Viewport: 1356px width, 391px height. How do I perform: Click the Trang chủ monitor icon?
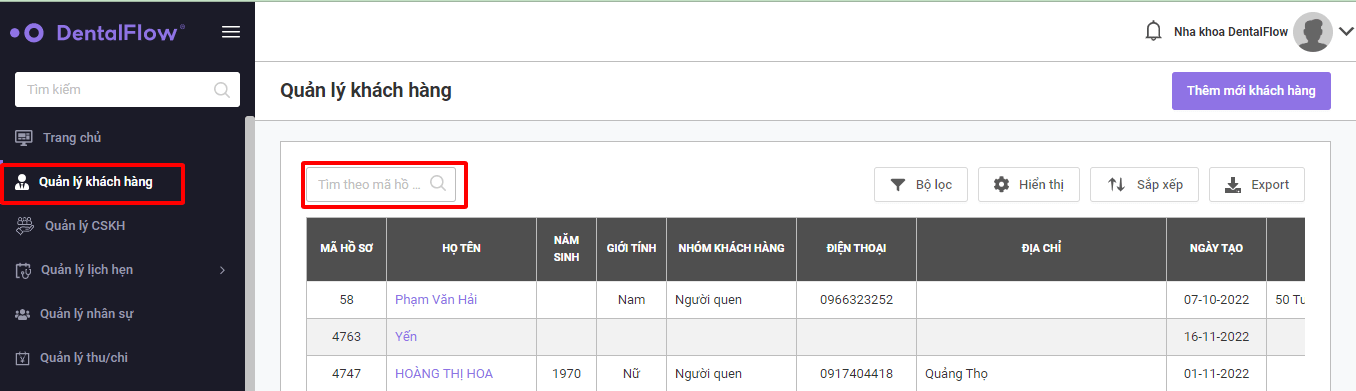pyautogui.click(x=24, y=138)
